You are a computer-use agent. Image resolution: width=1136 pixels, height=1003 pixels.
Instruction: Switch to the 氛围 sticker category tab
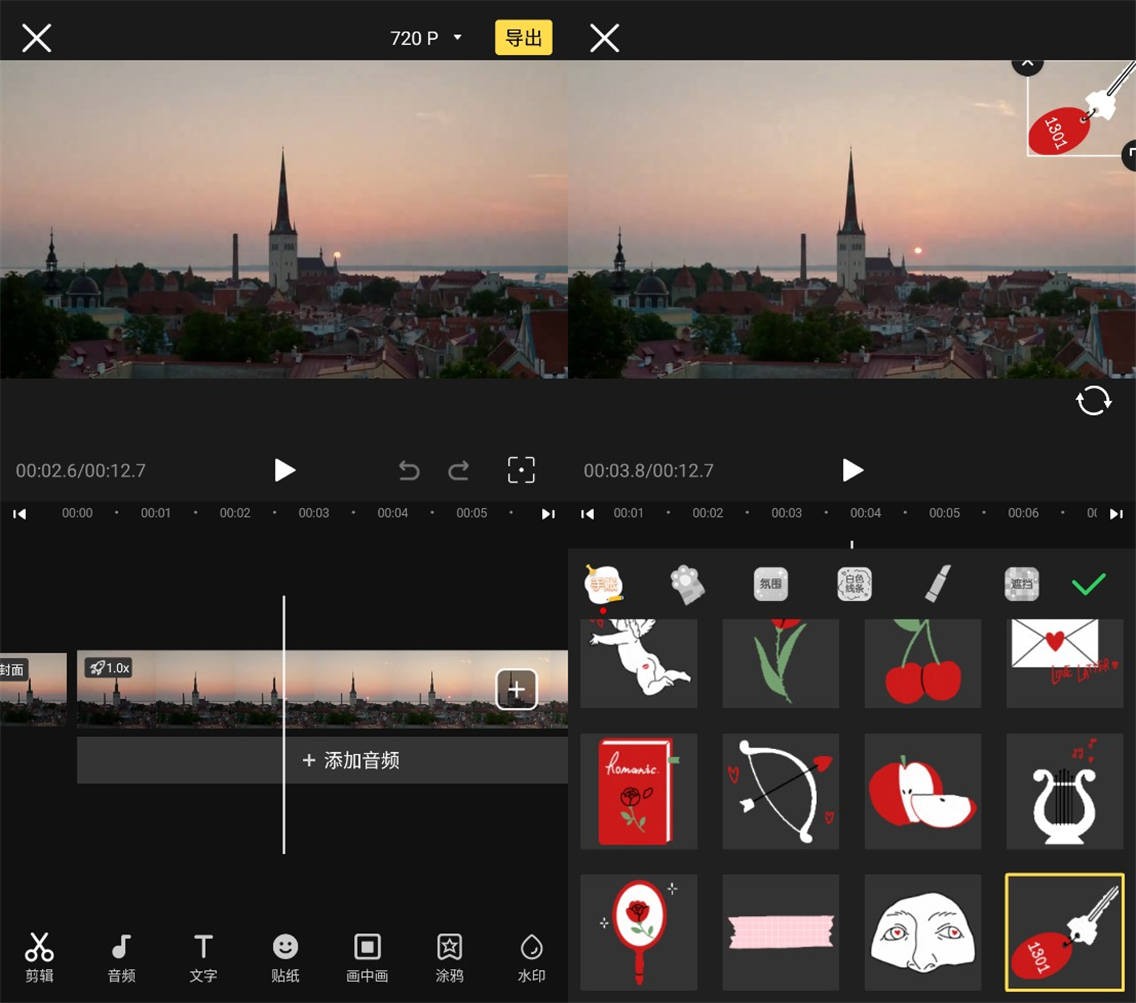[x=770, y=584]
